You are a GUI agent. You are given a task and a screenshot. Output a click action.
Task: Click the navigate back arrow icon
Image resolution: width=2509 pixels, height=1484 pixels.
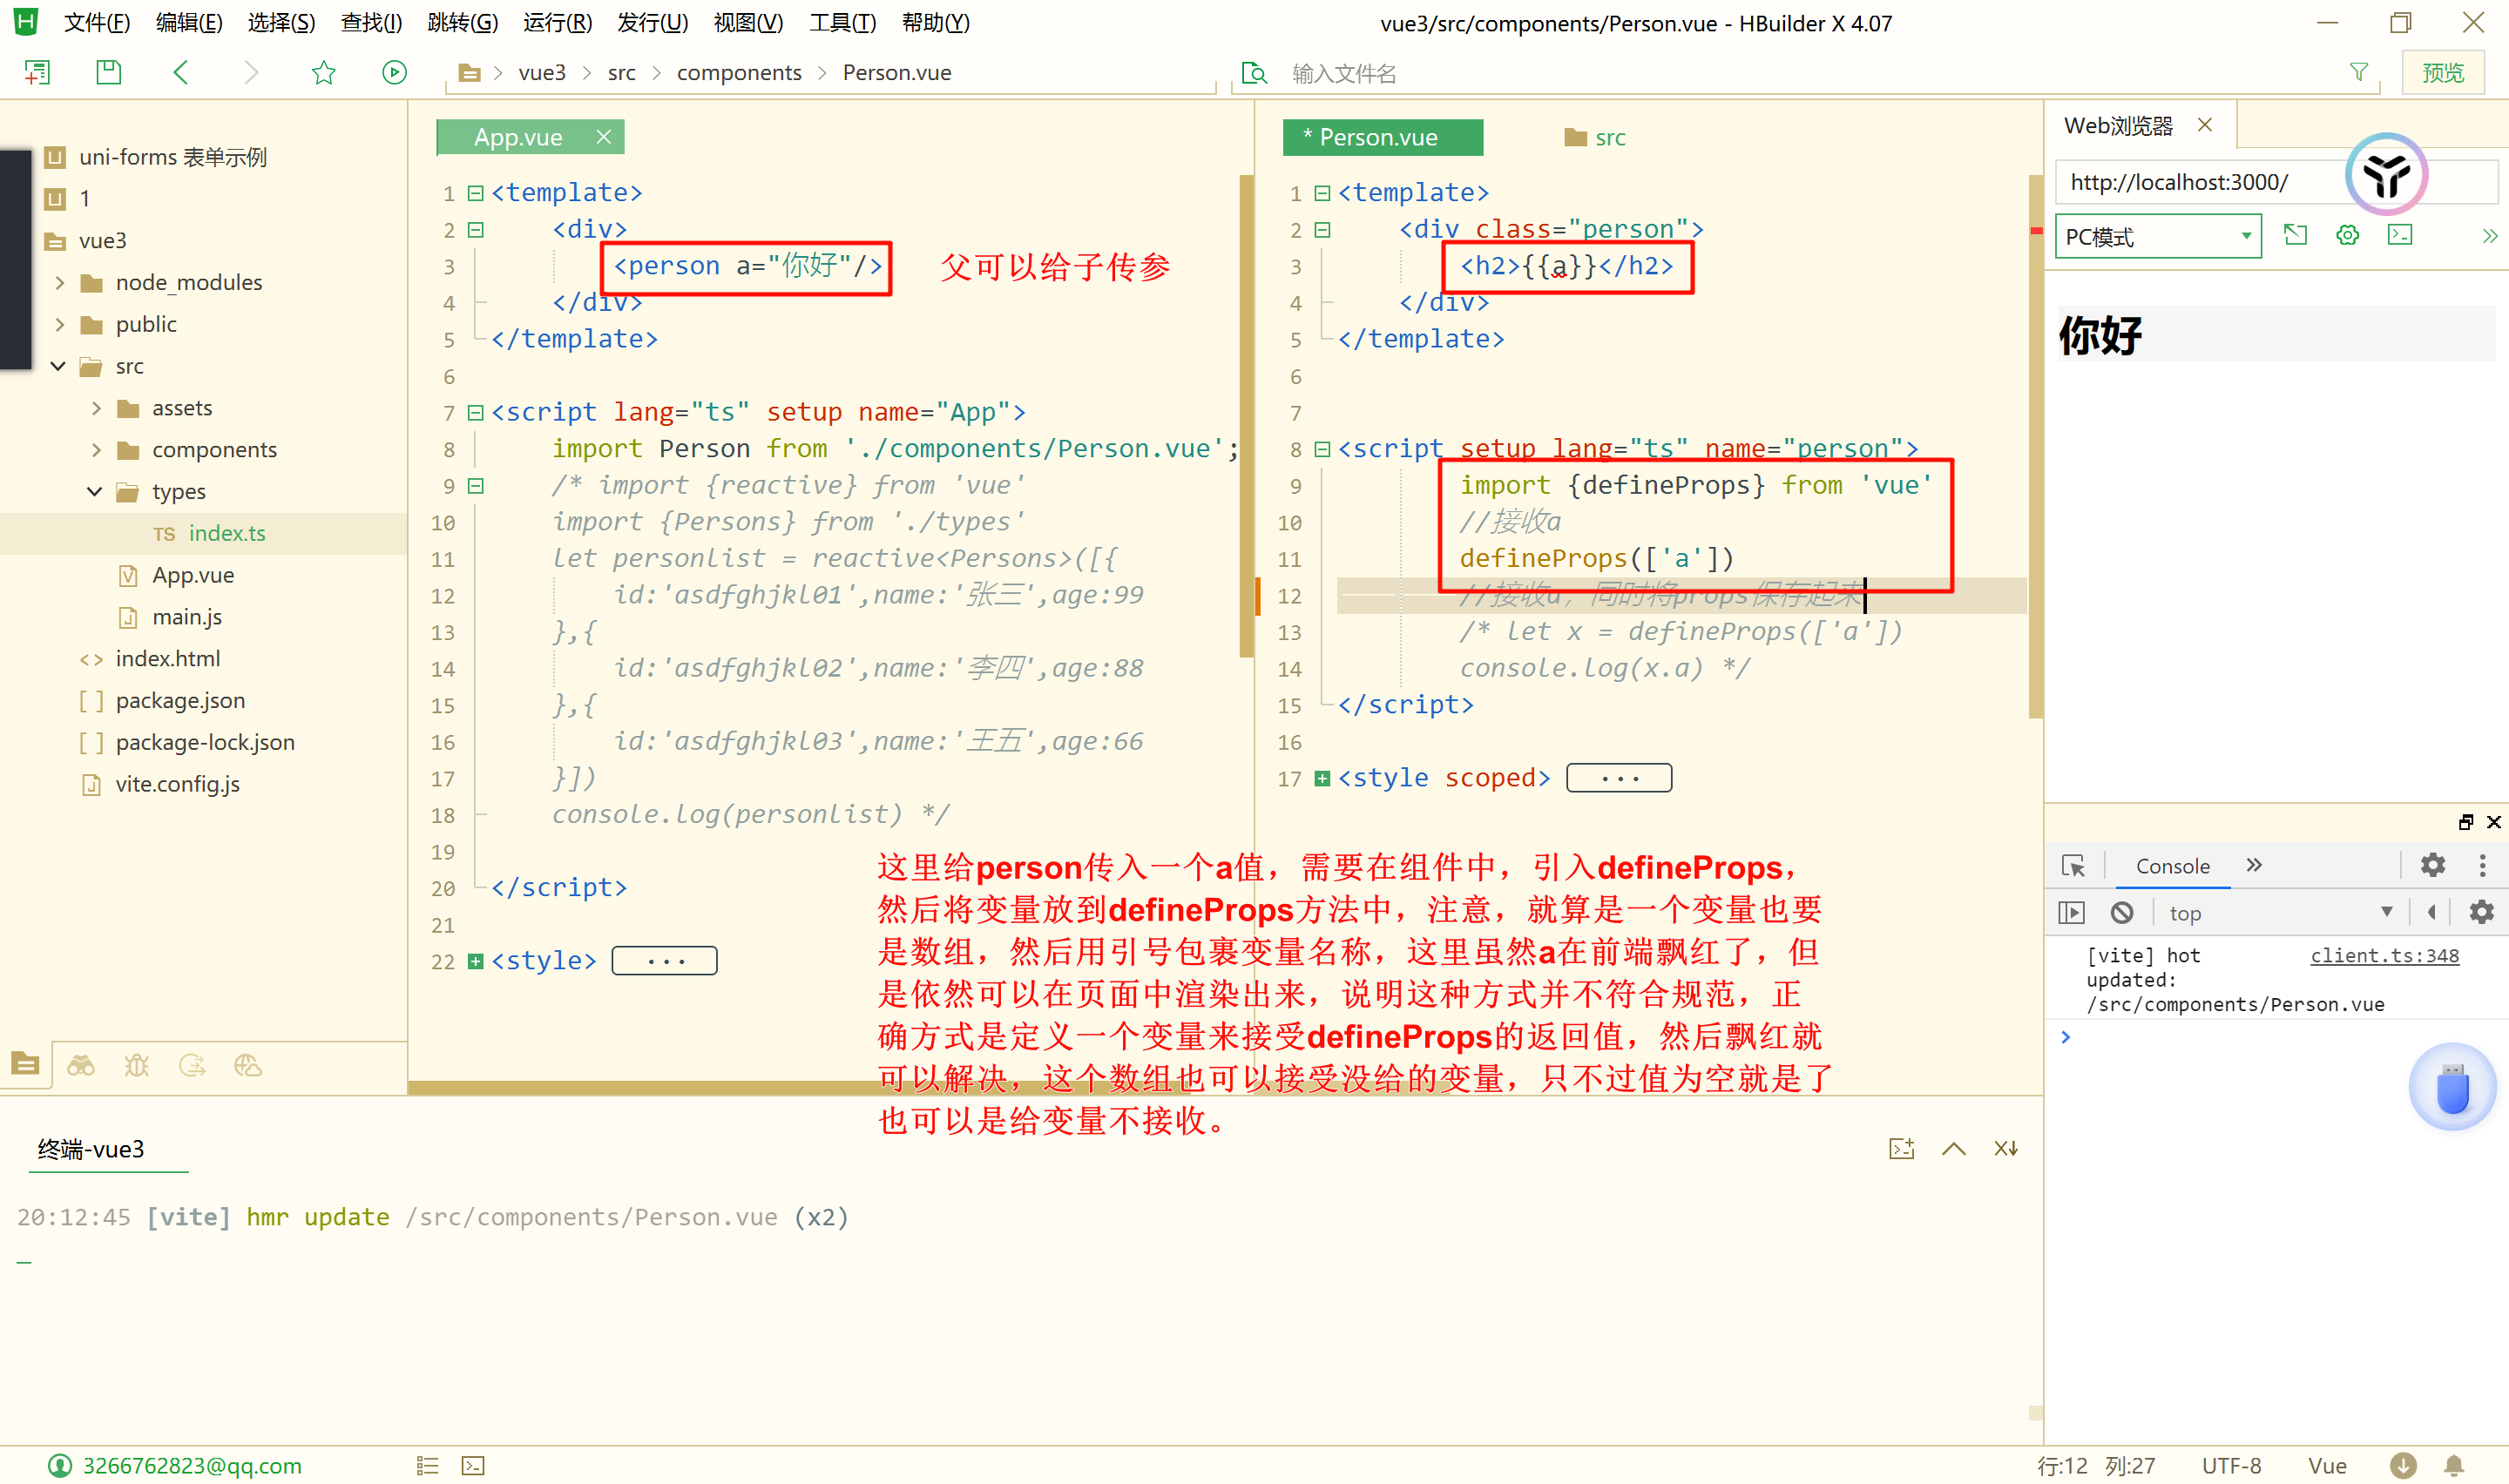pyautogui.click(x=181, y=72)
